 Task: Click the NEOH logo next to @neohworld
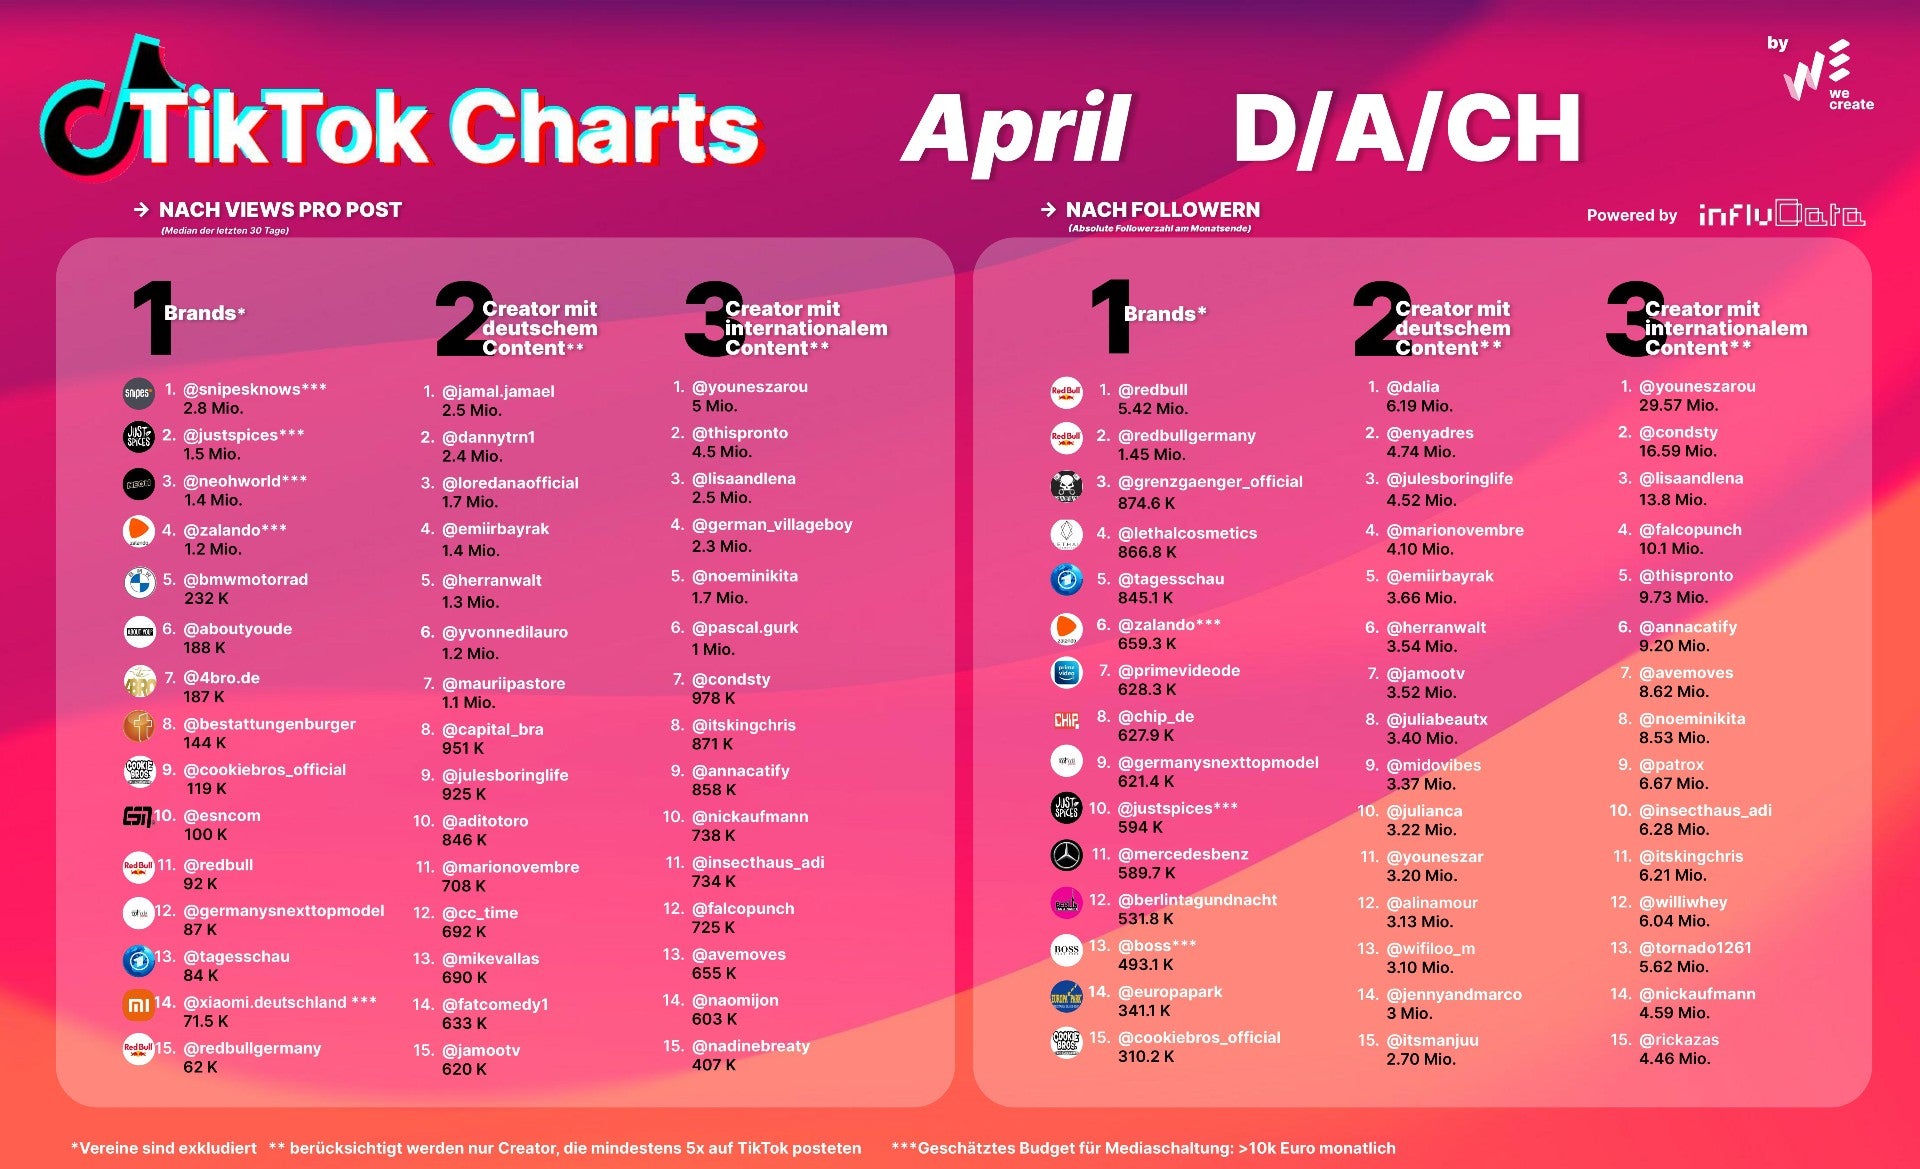click(x=139, y=485)
